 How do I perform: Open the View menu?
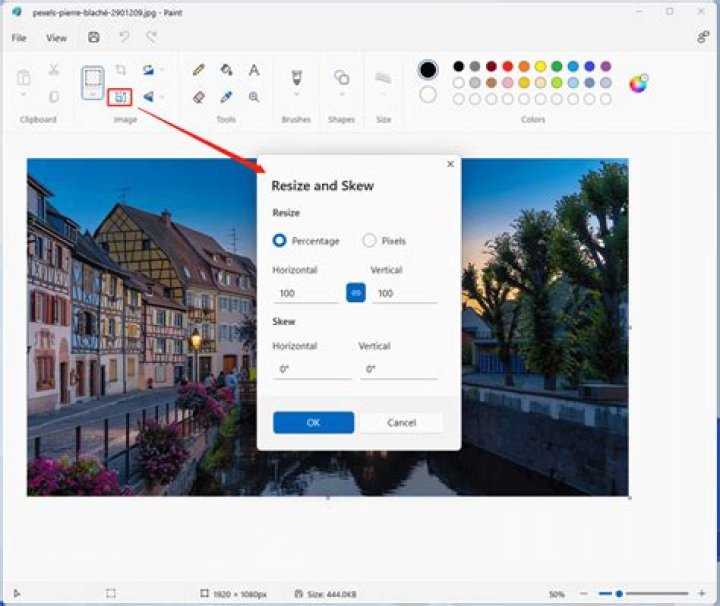pos(56,38)
